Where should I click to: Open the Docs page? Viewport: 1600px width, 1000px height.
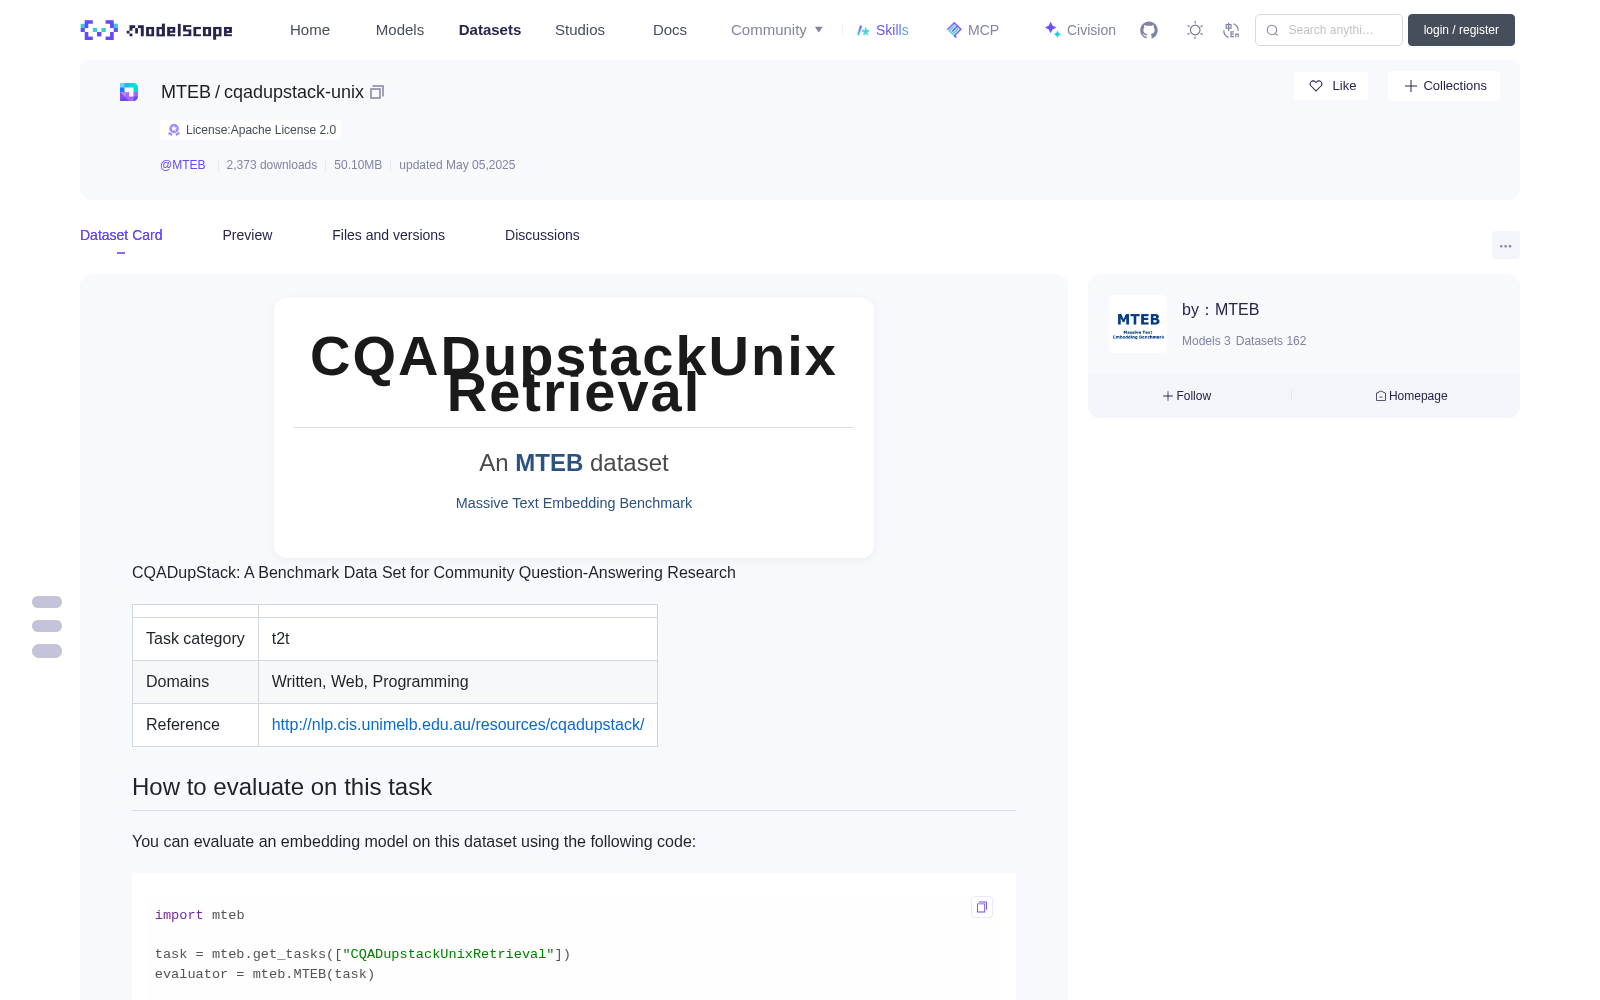(x=670, y=30)
